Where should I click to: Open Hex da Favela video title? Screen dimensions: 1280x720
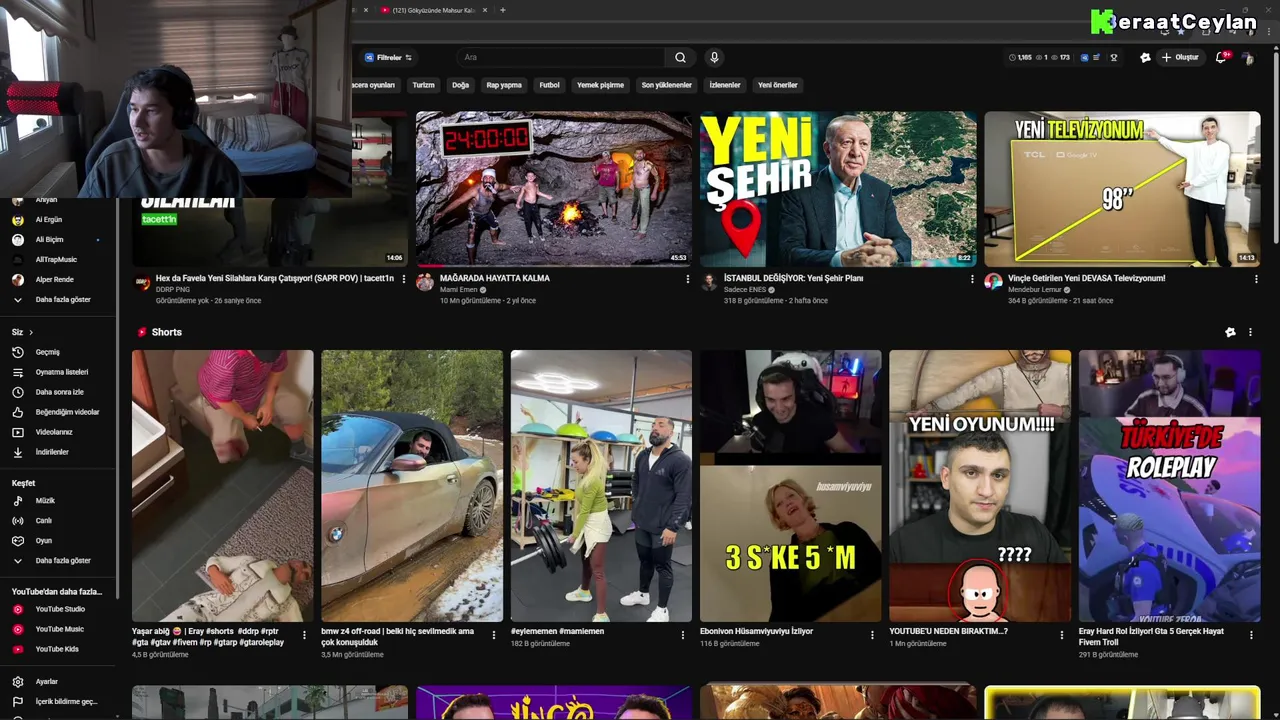point(275,279)
